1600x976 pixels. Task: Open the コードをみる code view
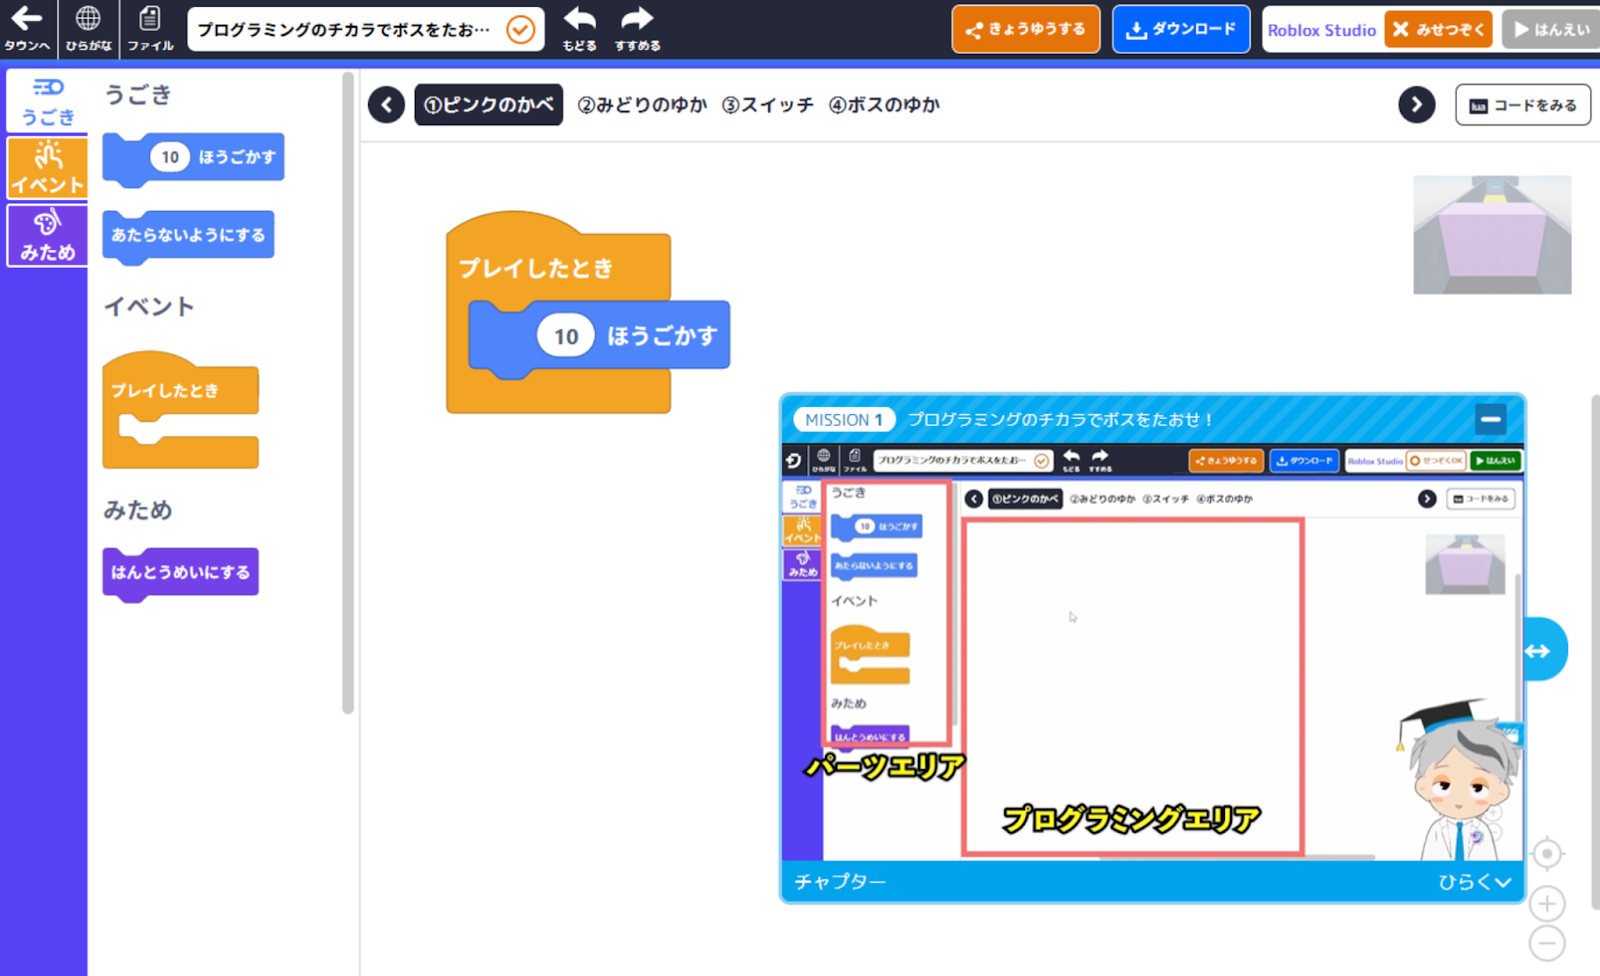click(x=1522, y=105)
